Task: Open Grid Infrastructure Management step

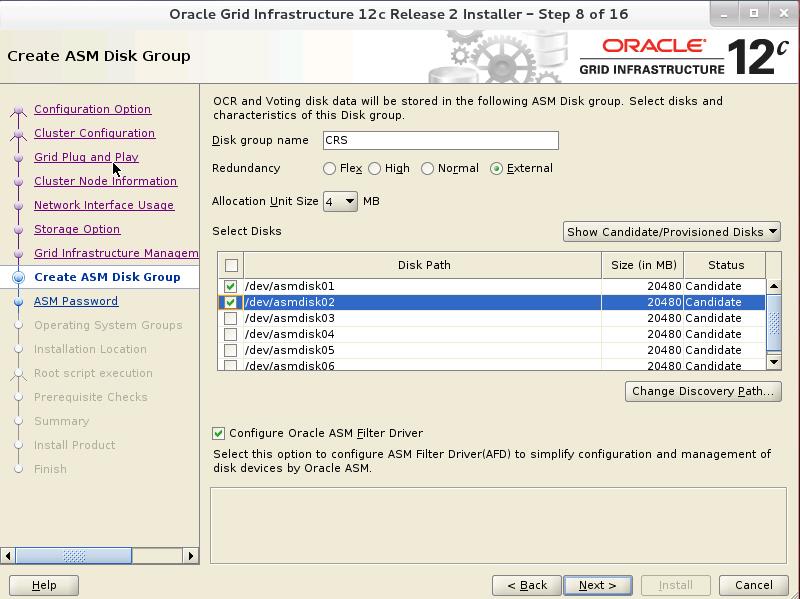Action: [116, 253]
